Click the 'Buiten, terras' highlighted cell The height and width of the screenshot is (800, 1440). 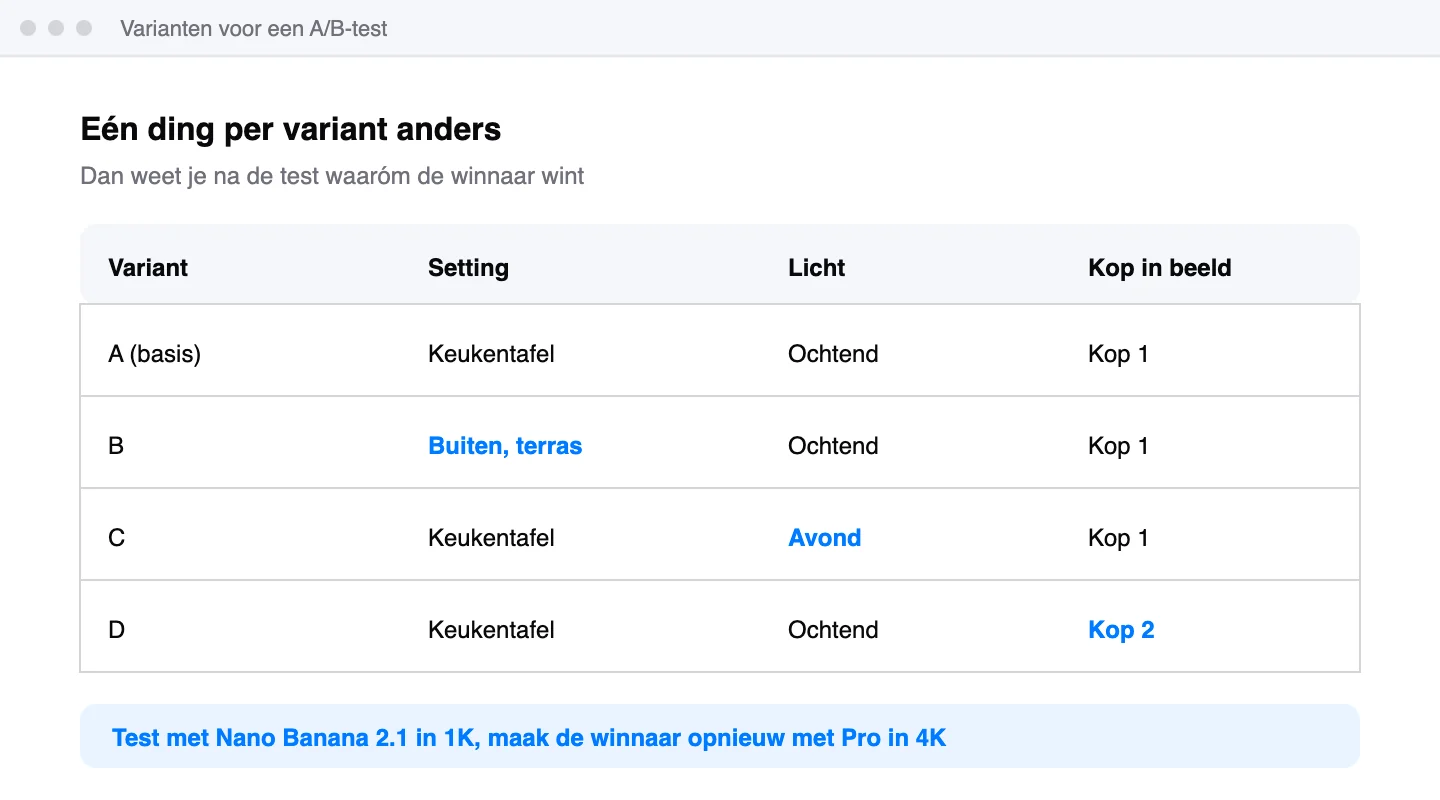click(x=505, y=446)
